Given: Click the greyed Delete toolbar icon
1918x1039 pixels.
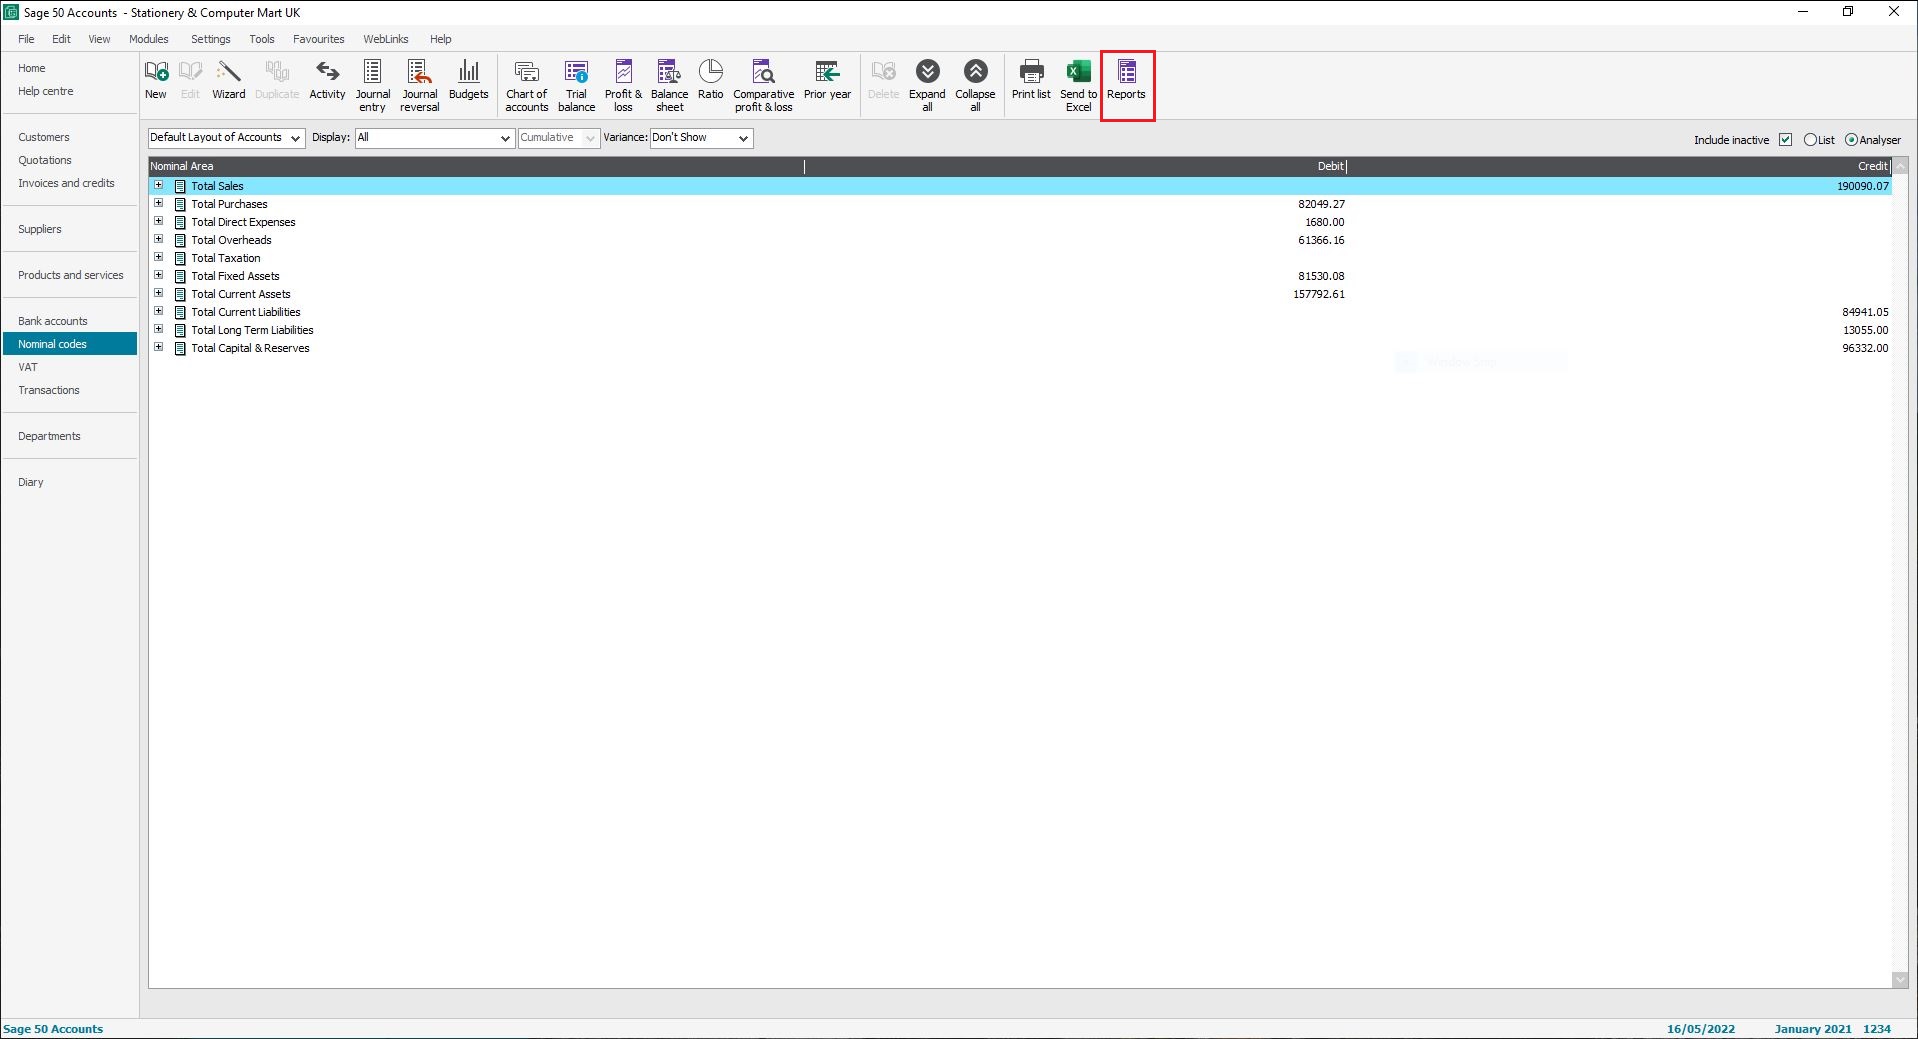Looking at the screenshot, I should tap(883, 80).
